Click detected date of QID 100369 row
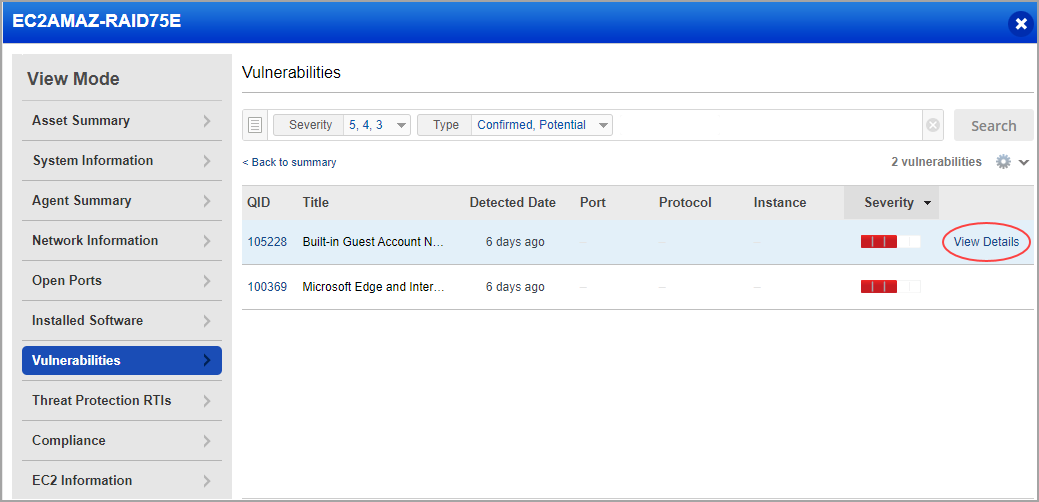The width and height of the screenshot is (1039, 502). pos(515,287)
